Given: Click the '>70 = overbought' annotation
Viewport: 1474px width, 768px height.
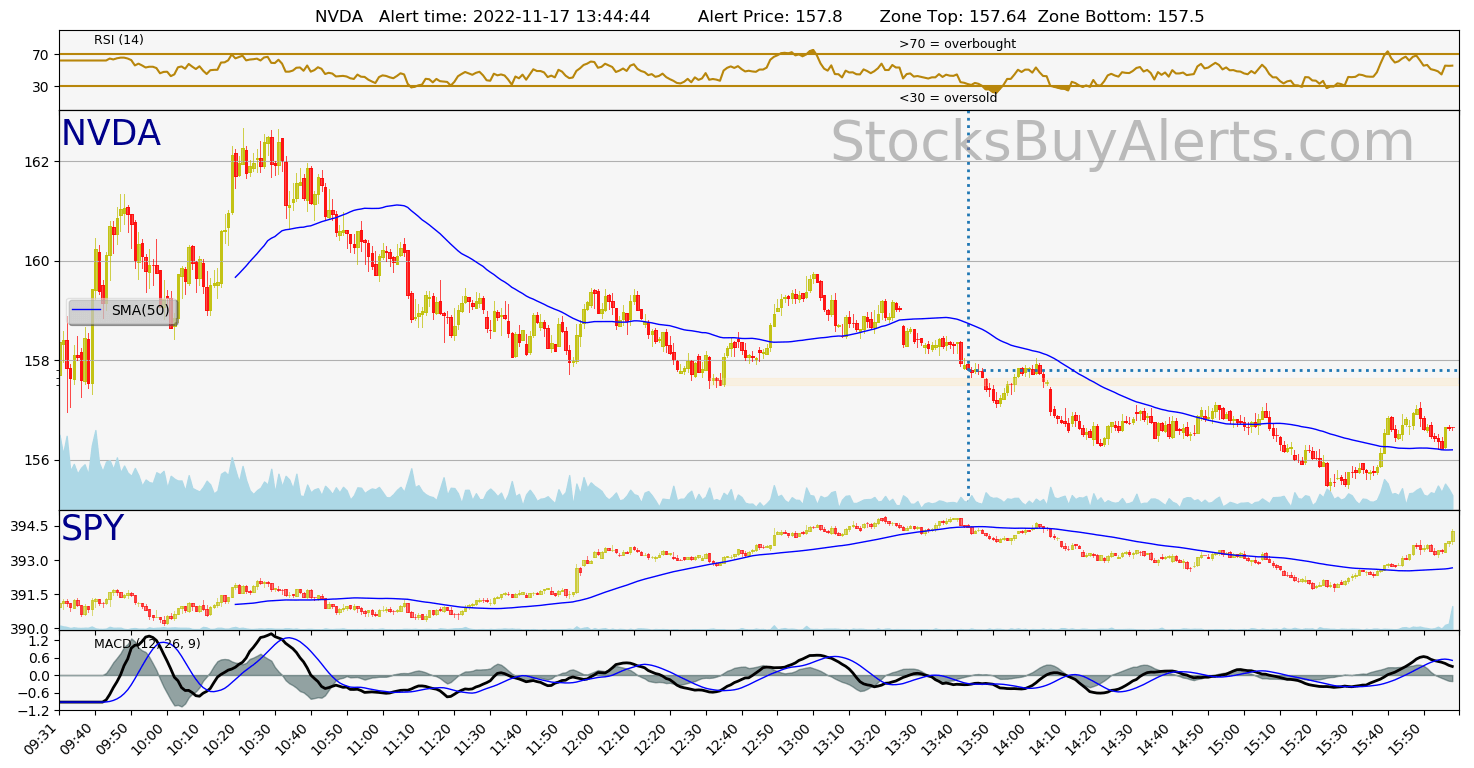Looking at the screenshot, I should [x=957, y=44].
